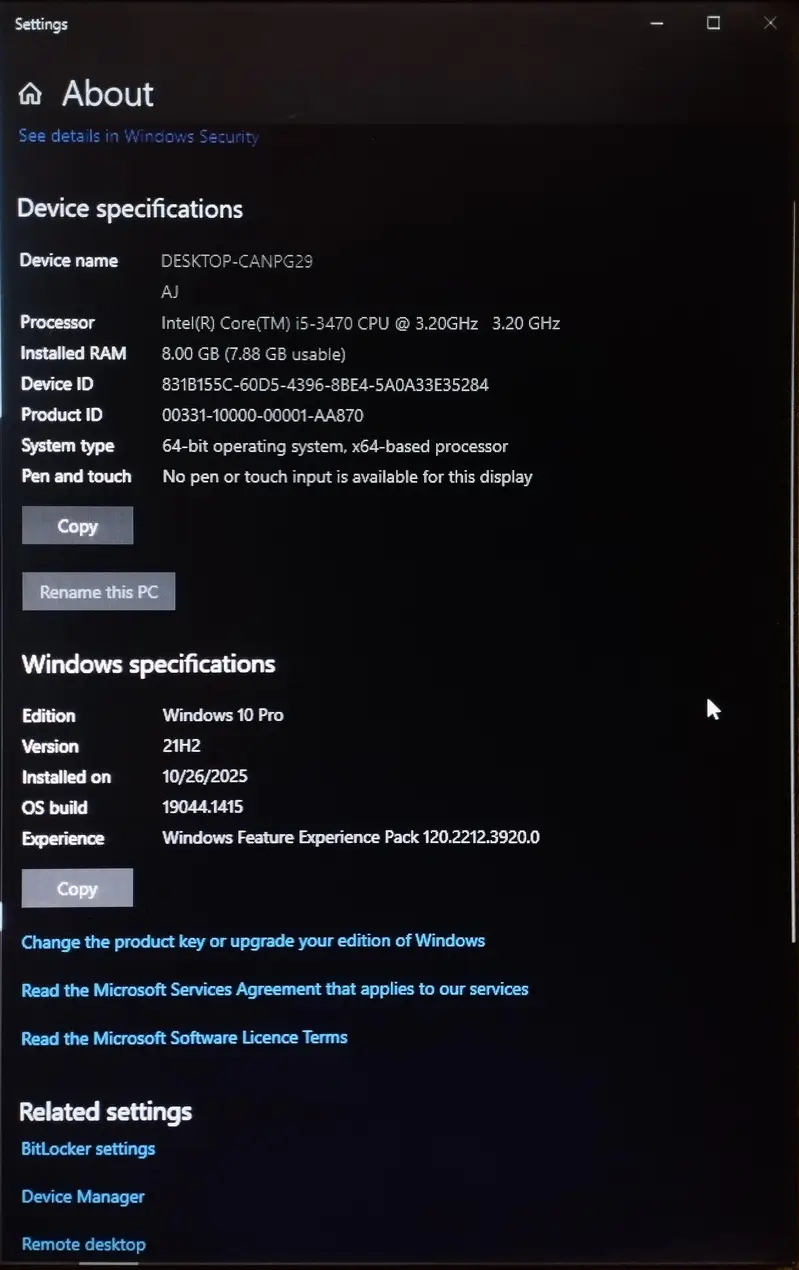The image size is (799, 1270).
Task: Click the About page heading
Action: [x=108, y=94]
